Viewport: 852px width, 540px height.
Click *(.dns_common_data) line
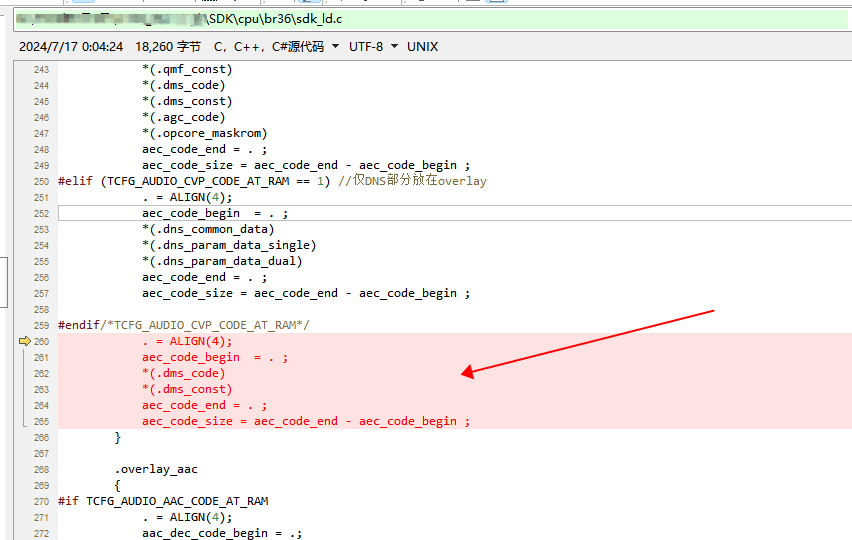(x=208, y=229)
